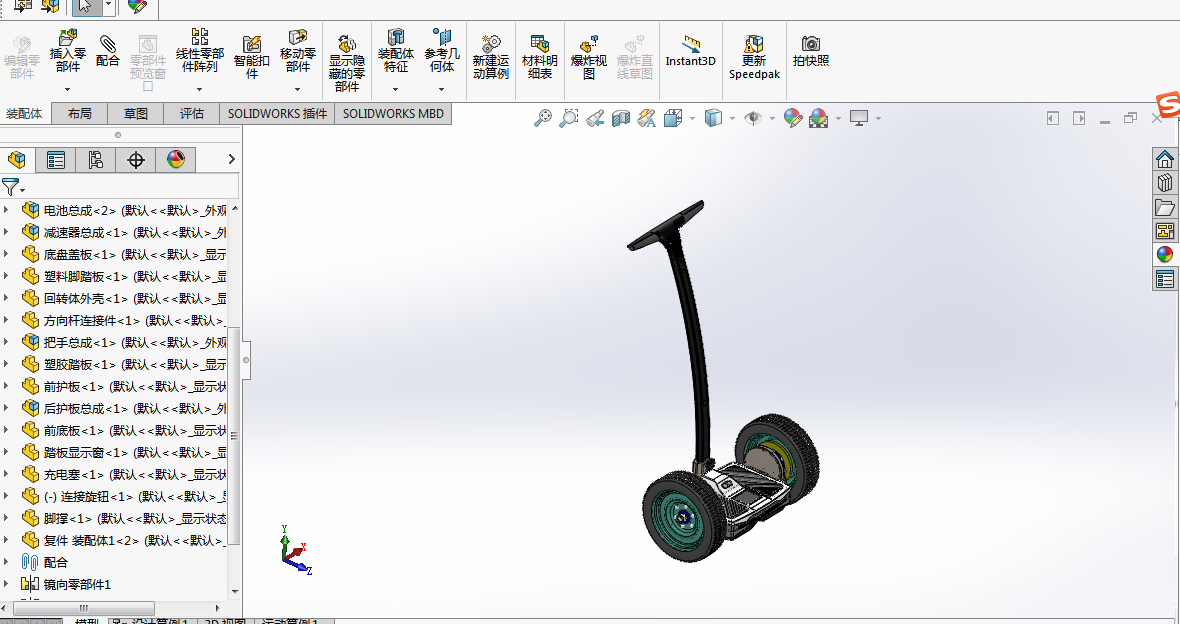Take a snapshot with 拍快照 tool
This screenshot has height=624, width=1180.
tap(810, 51)
